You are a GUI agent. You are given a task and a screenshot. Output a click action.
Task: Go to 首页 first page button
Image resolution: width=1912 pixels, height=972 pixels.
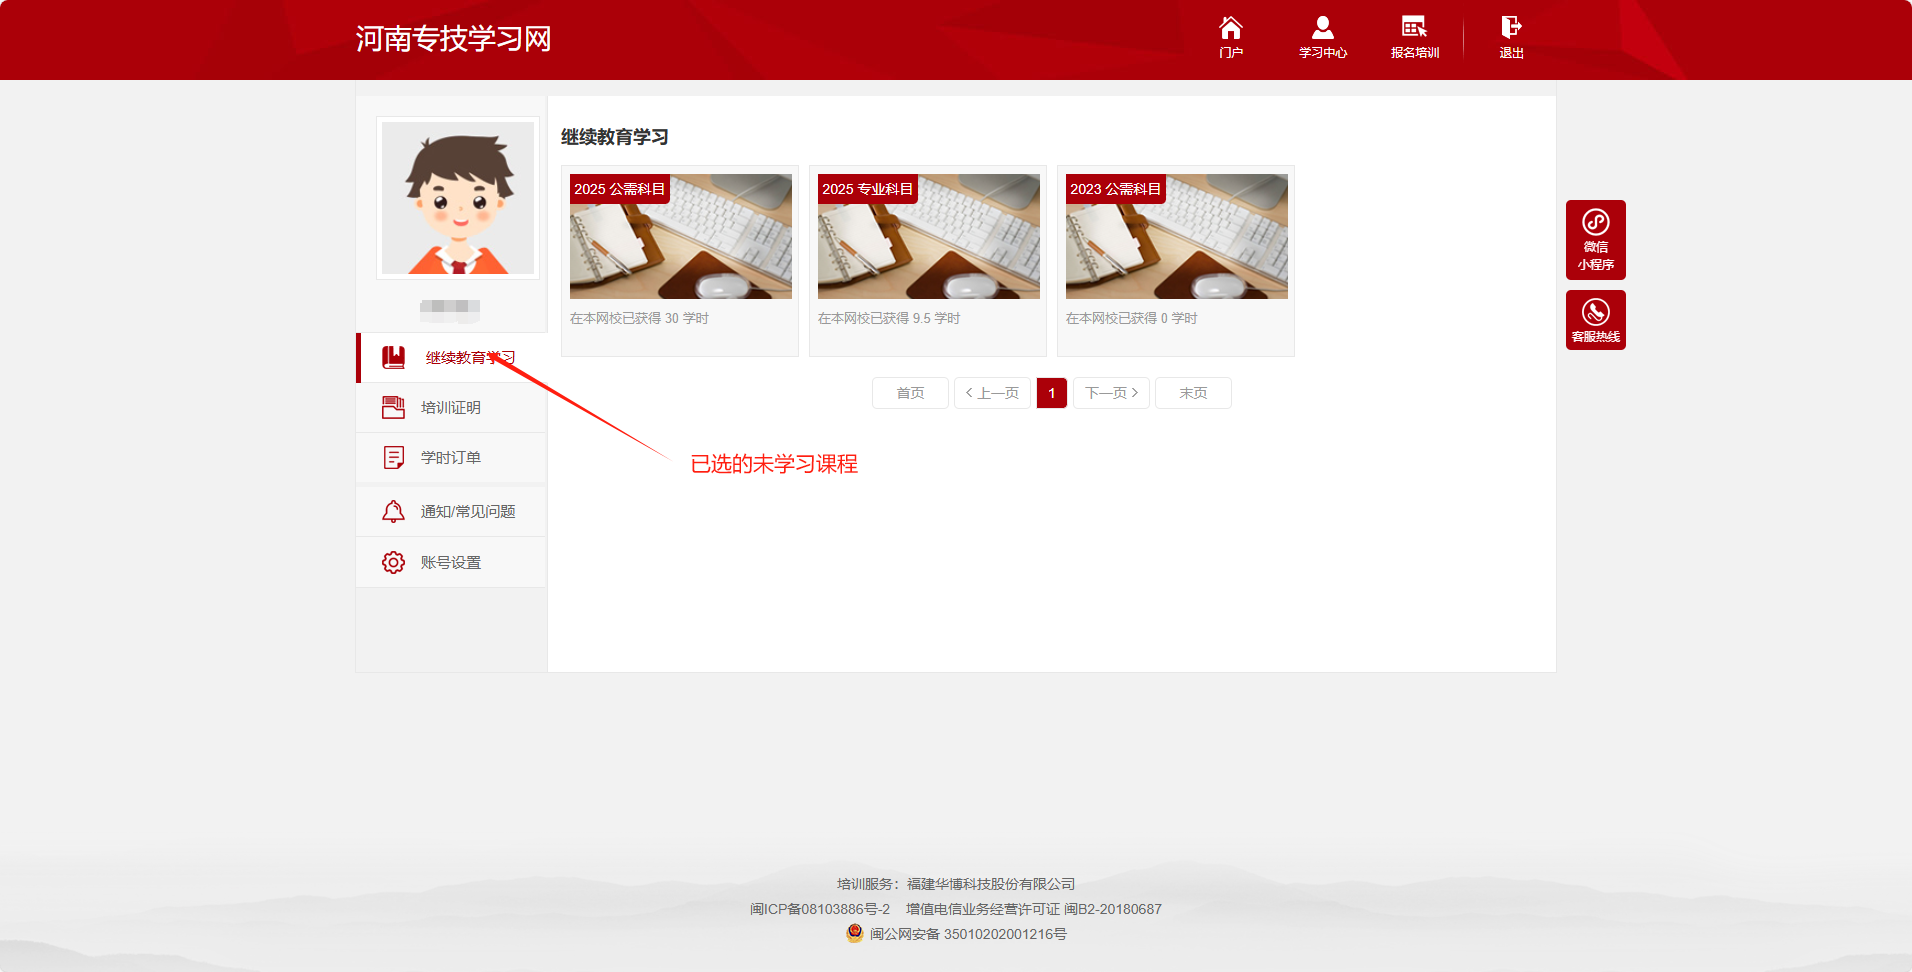910,393
